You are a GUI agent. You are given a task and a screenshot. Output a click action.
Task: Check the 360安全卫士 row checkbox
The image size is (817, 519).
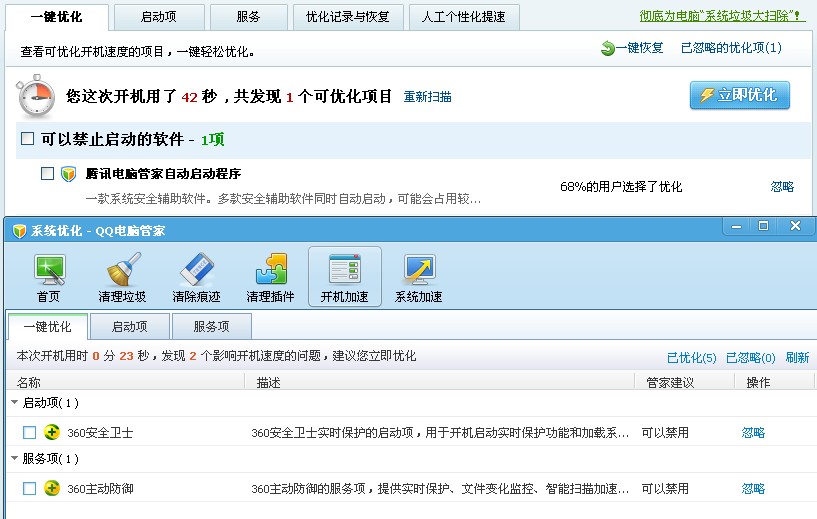(30, 432)
